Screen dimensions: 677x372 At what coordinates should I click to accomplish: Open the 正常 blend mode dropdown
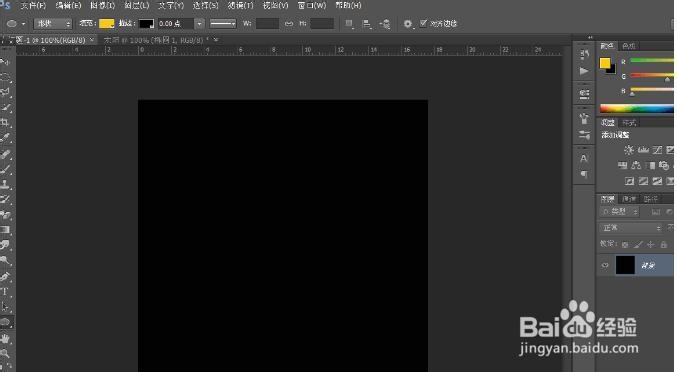point(631,228)
